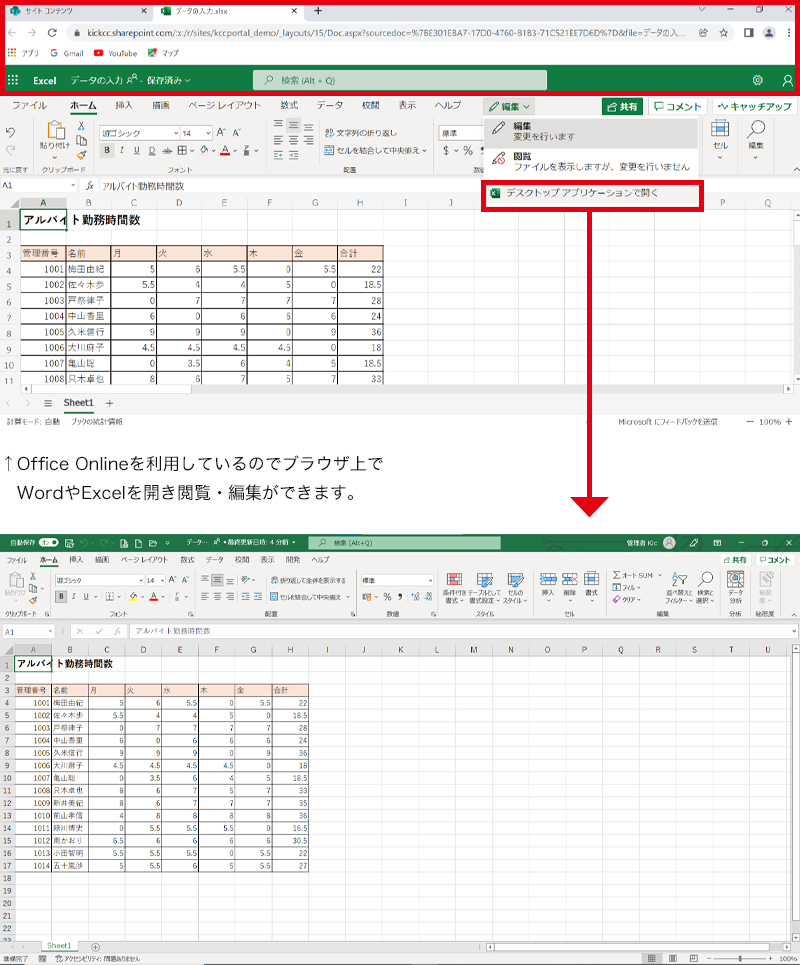Click the browser address bar
This screenshot has height=965, width=800.
tap(386, 33)
